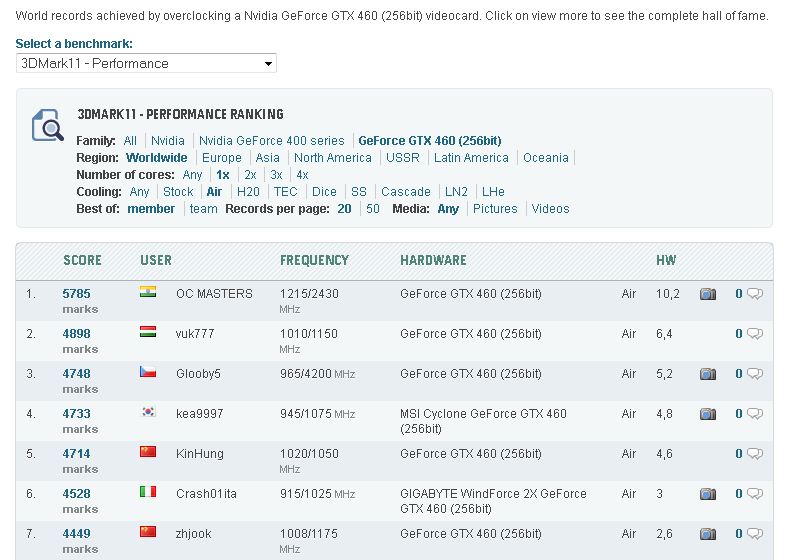The image size is (789, 560).
Task: Click South Korea flag next to kea9997
Action: tap(148, 412)
